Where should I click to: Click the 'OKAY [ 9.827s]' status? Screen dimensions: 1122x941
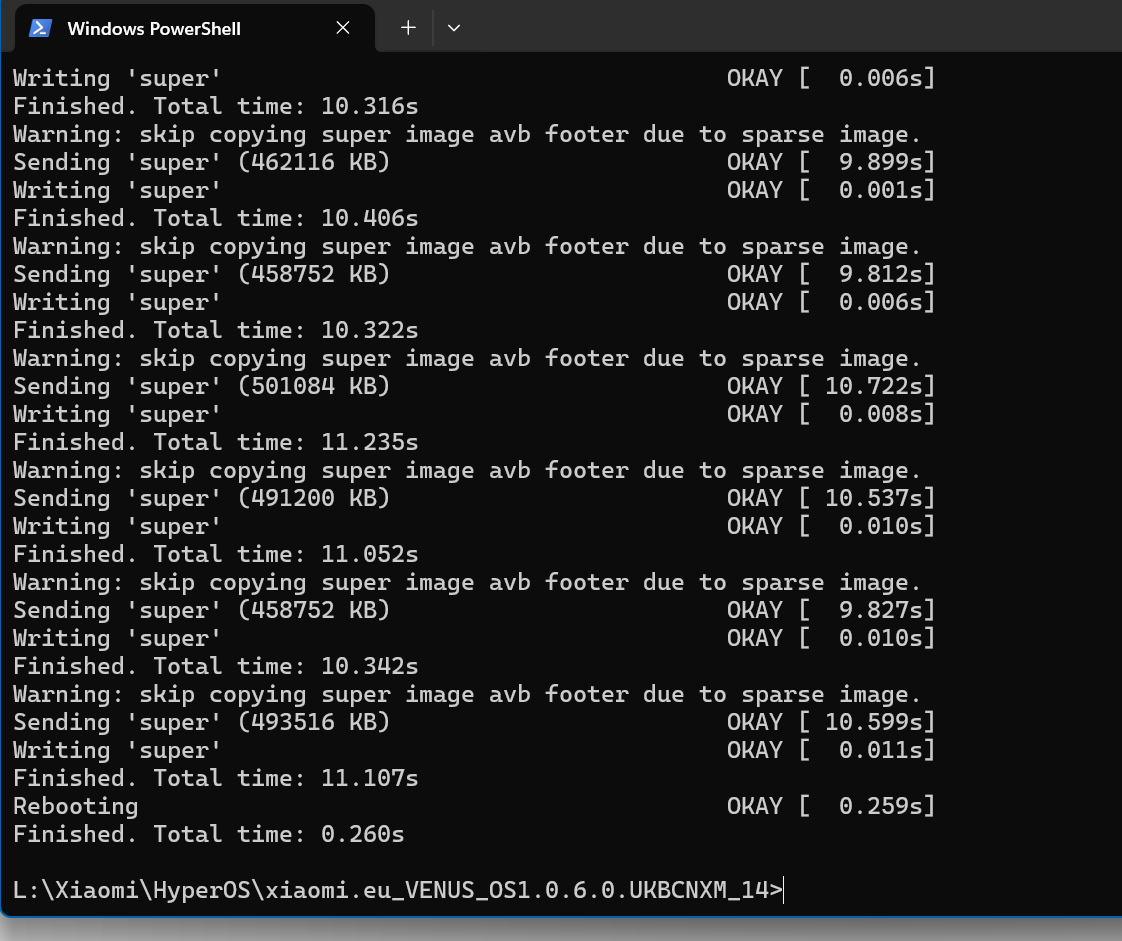(831, 610)
